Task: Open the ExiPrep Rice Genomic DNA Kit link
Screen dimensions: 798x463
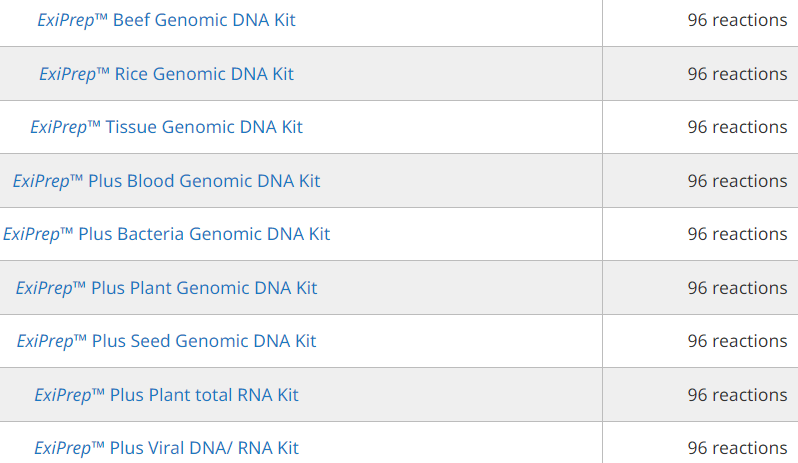Action: (x=166, y=74)
